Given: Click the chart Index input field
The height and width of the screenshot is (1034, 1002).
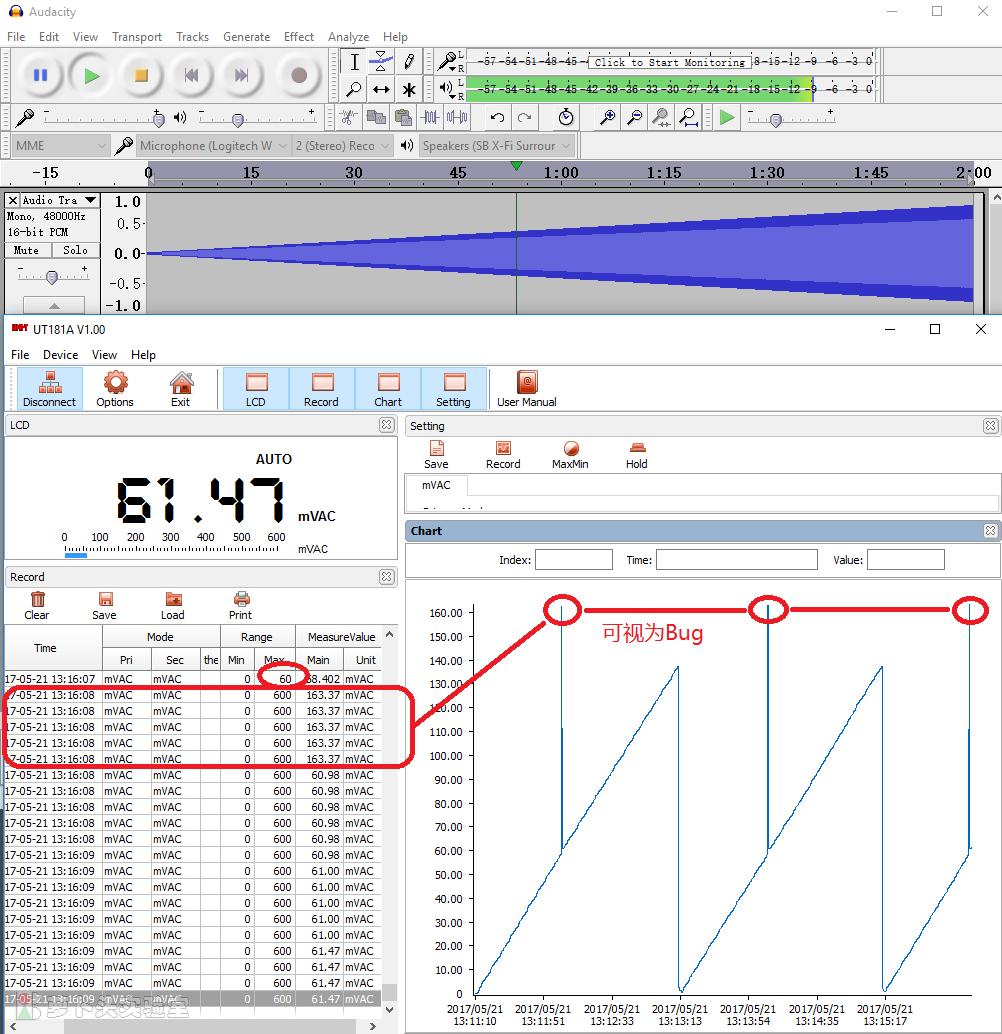Looking at the screenshot, I should (x=573, y=560).
